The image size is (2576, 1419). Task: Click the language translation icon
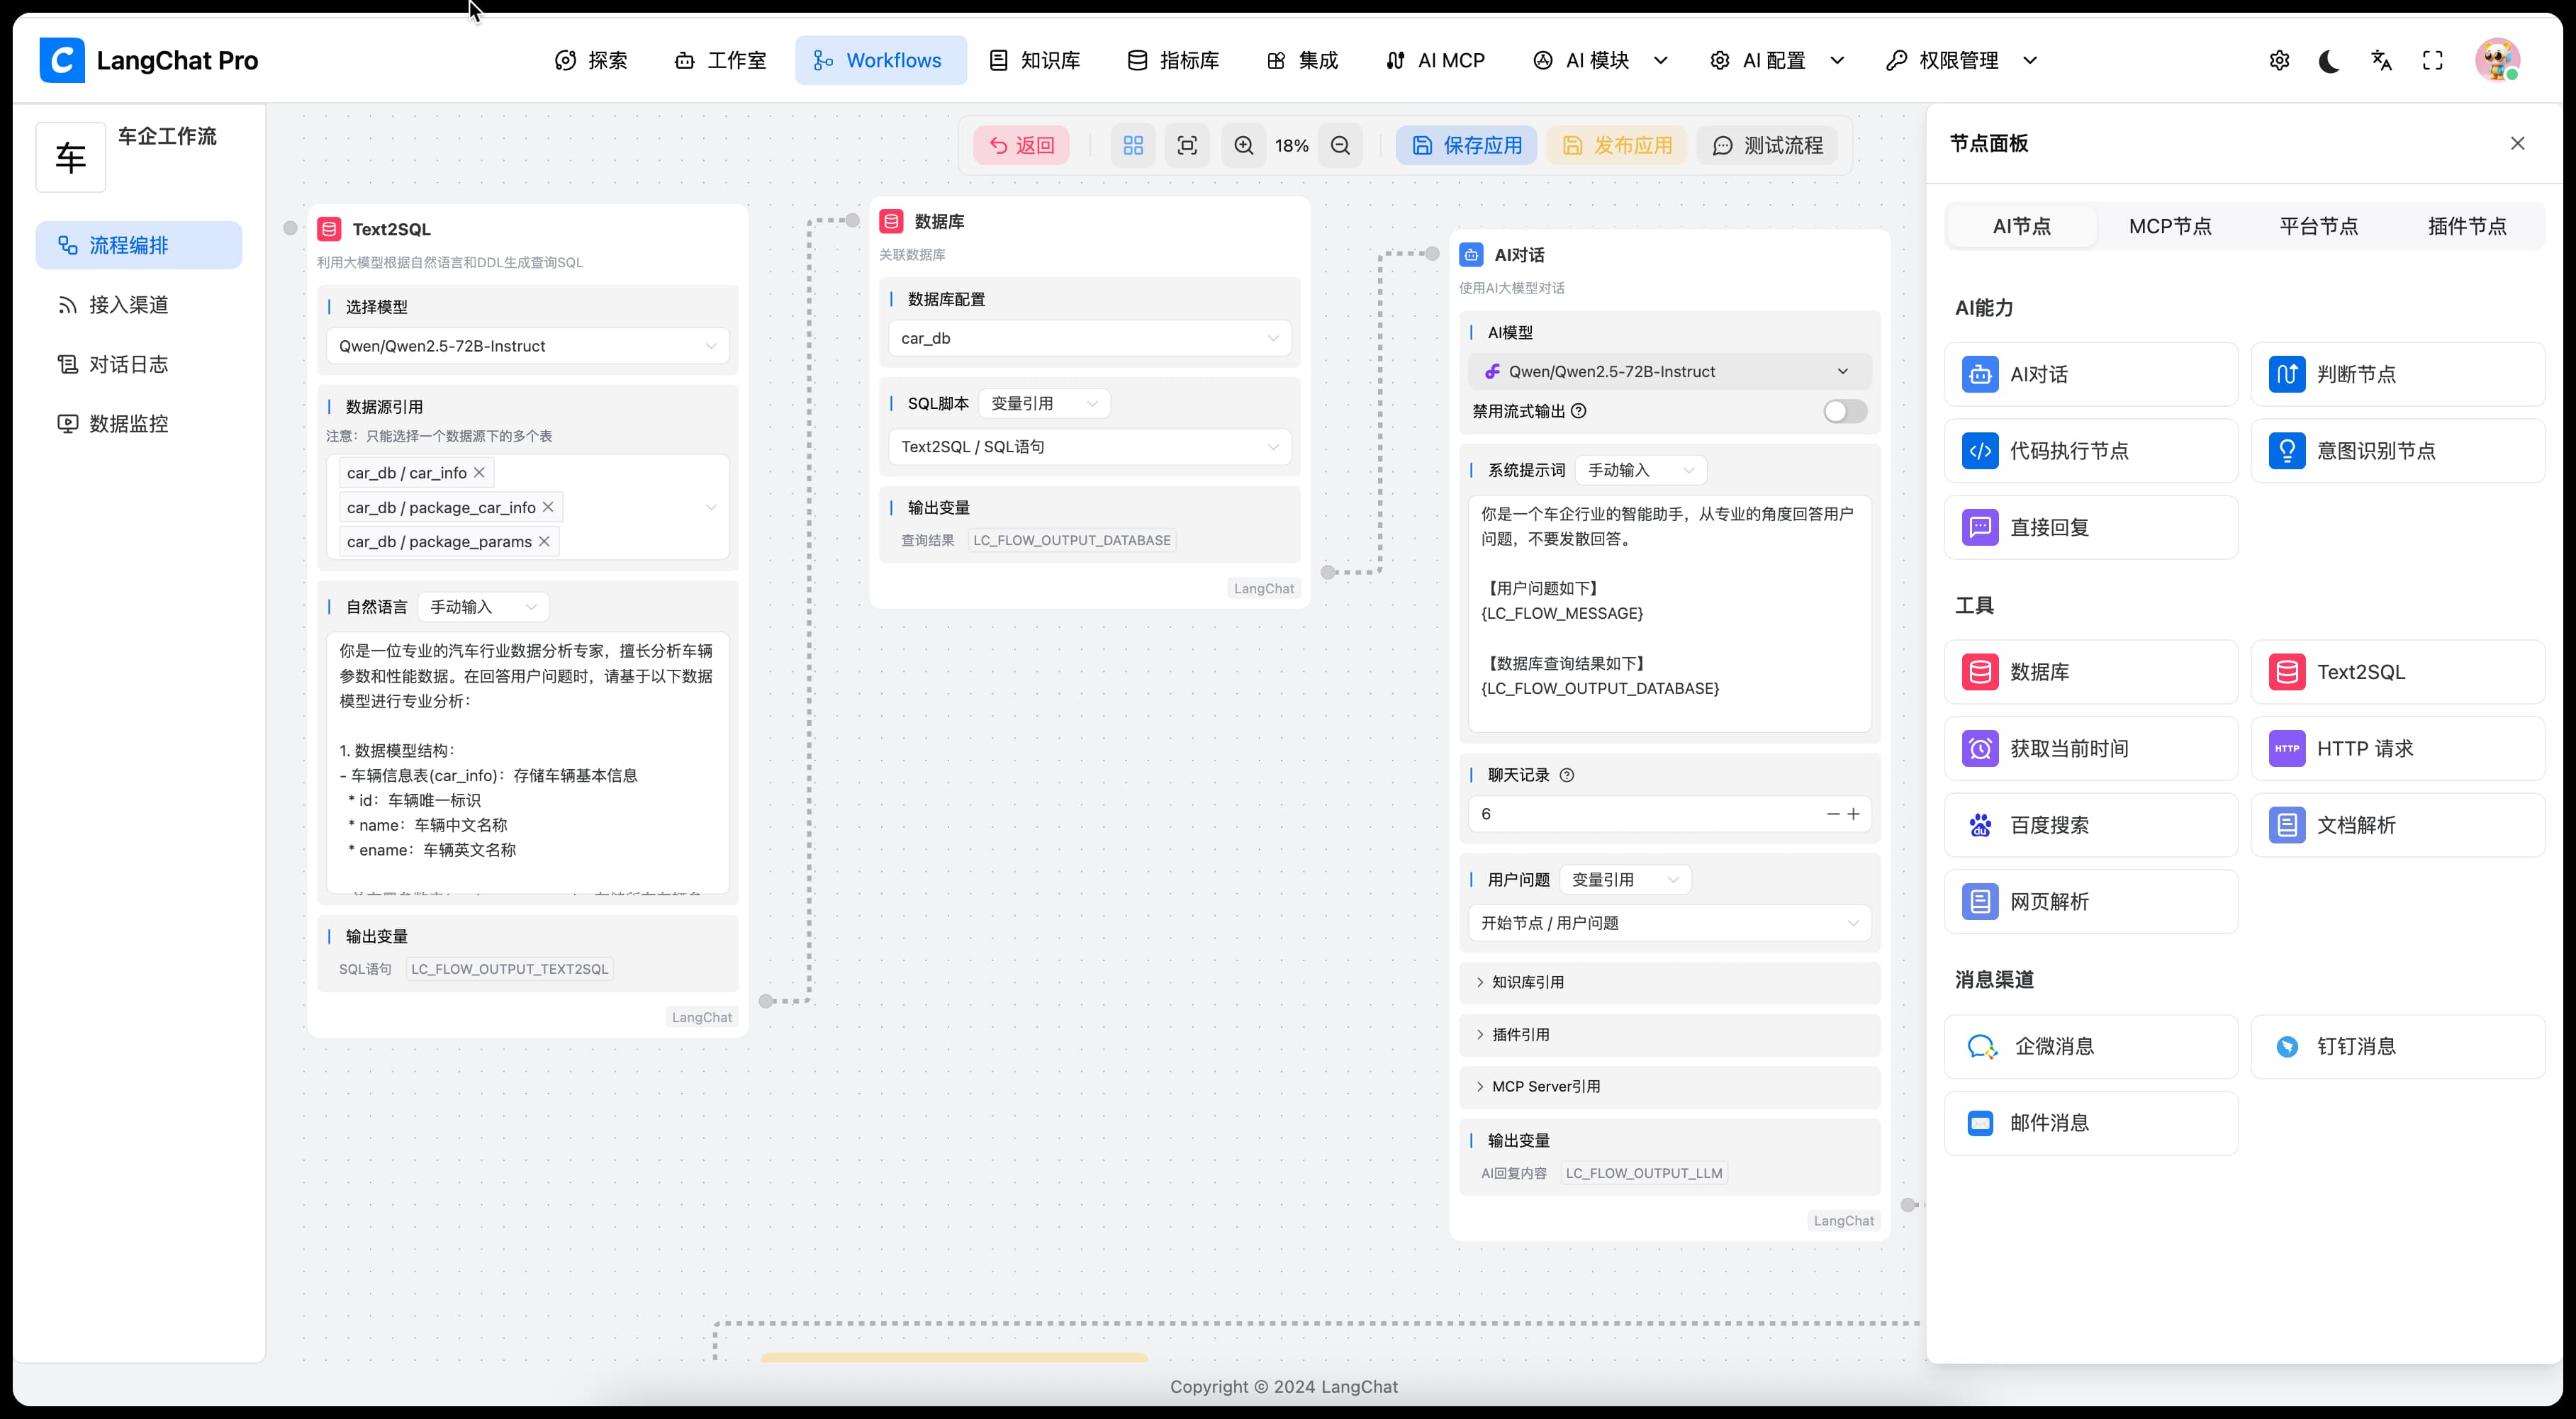2381,61
